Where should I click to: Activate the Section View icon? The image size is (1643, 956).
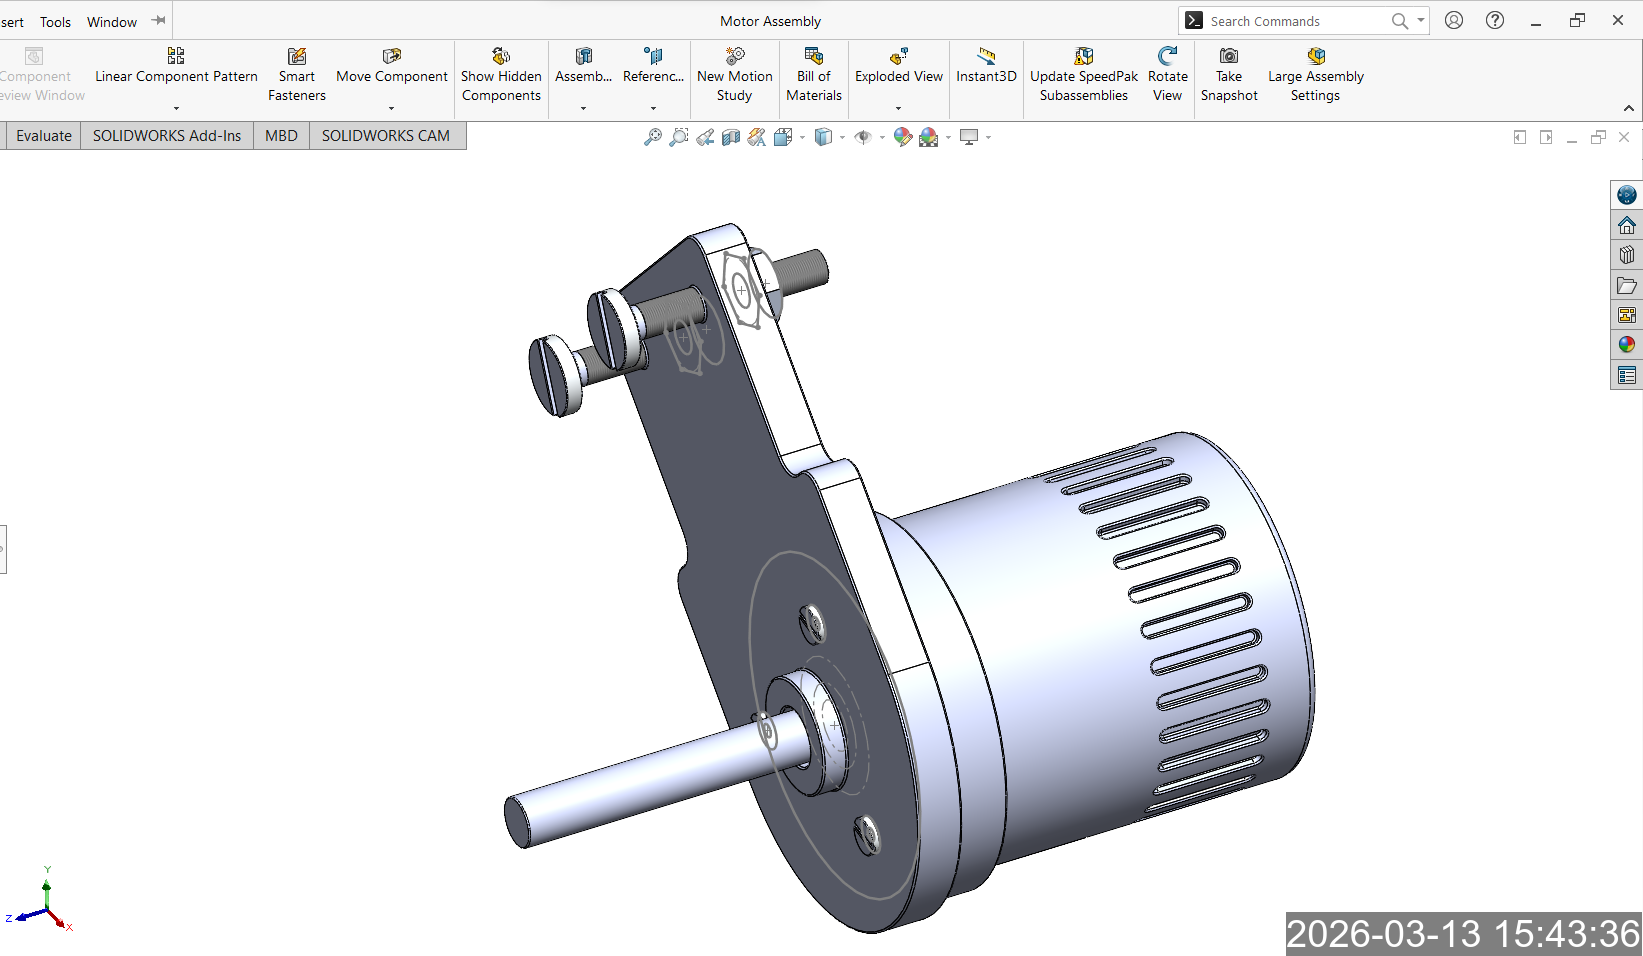tap(731, 137)
